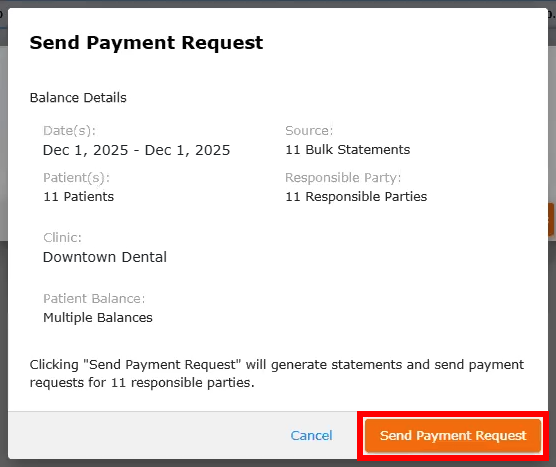The height and width of the screenshot is (467, 556).
Task: Click the Send Payment Request dialog title
Action: pyautogui.click(x=146, y=43)
